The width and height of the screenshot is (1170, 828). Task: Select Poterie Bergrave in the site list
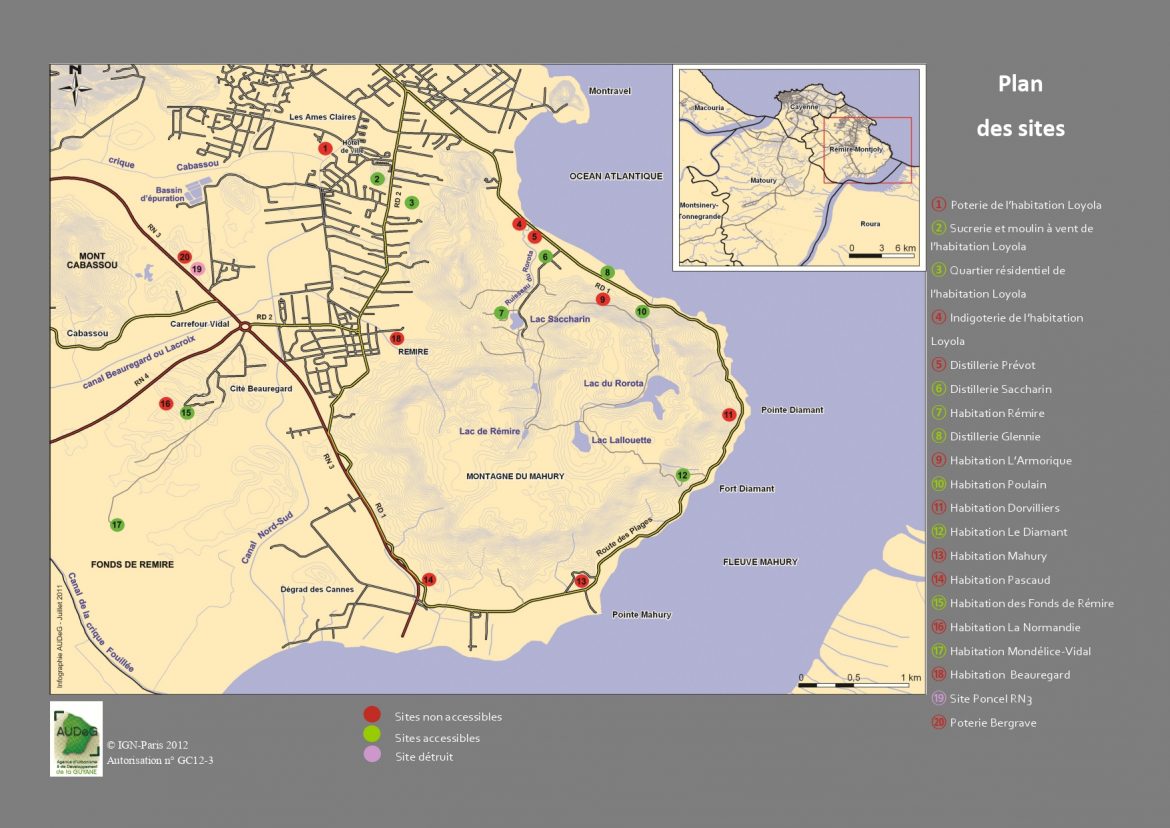(x=995, y=722)
